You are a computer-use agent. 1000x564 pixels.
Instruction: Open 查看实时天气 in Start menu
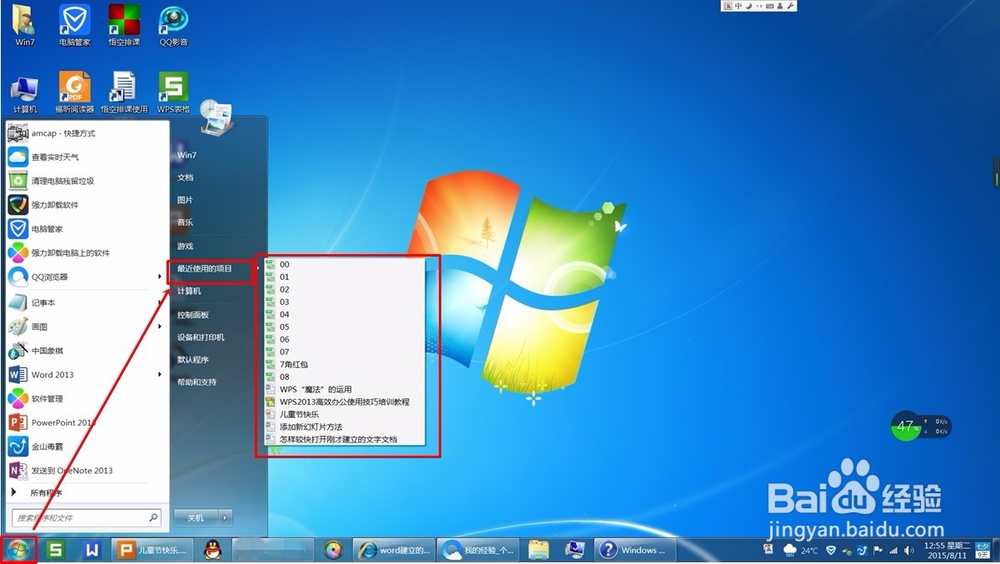(x=86, y=157)
